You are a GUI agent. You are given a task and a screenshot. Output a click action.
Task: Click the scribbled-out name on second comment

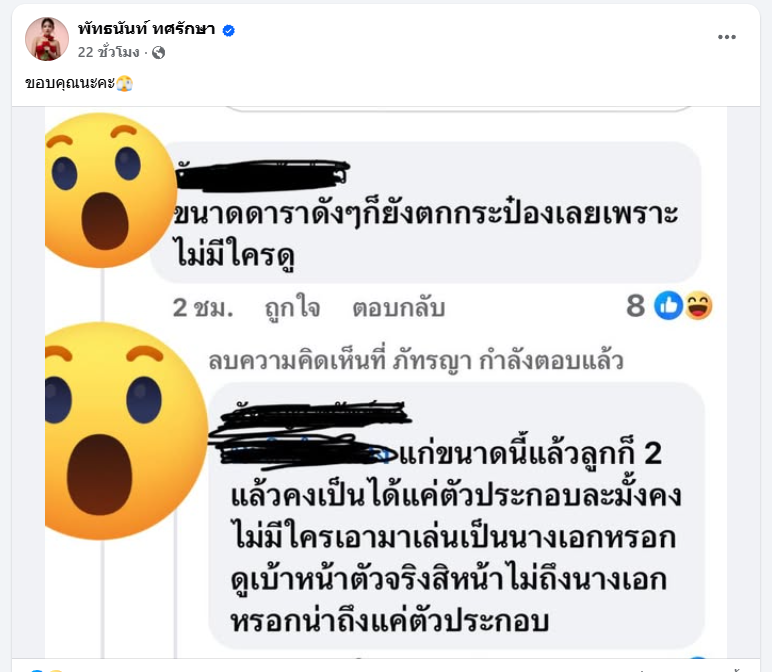point(310,433)
